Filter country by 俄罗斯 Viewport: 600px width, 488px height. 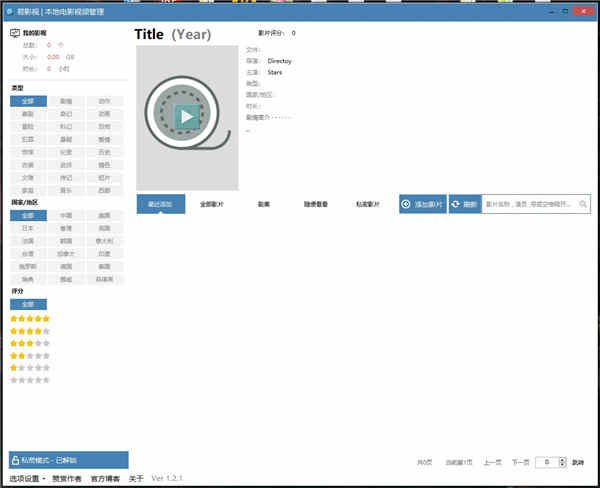click(28, 266)
